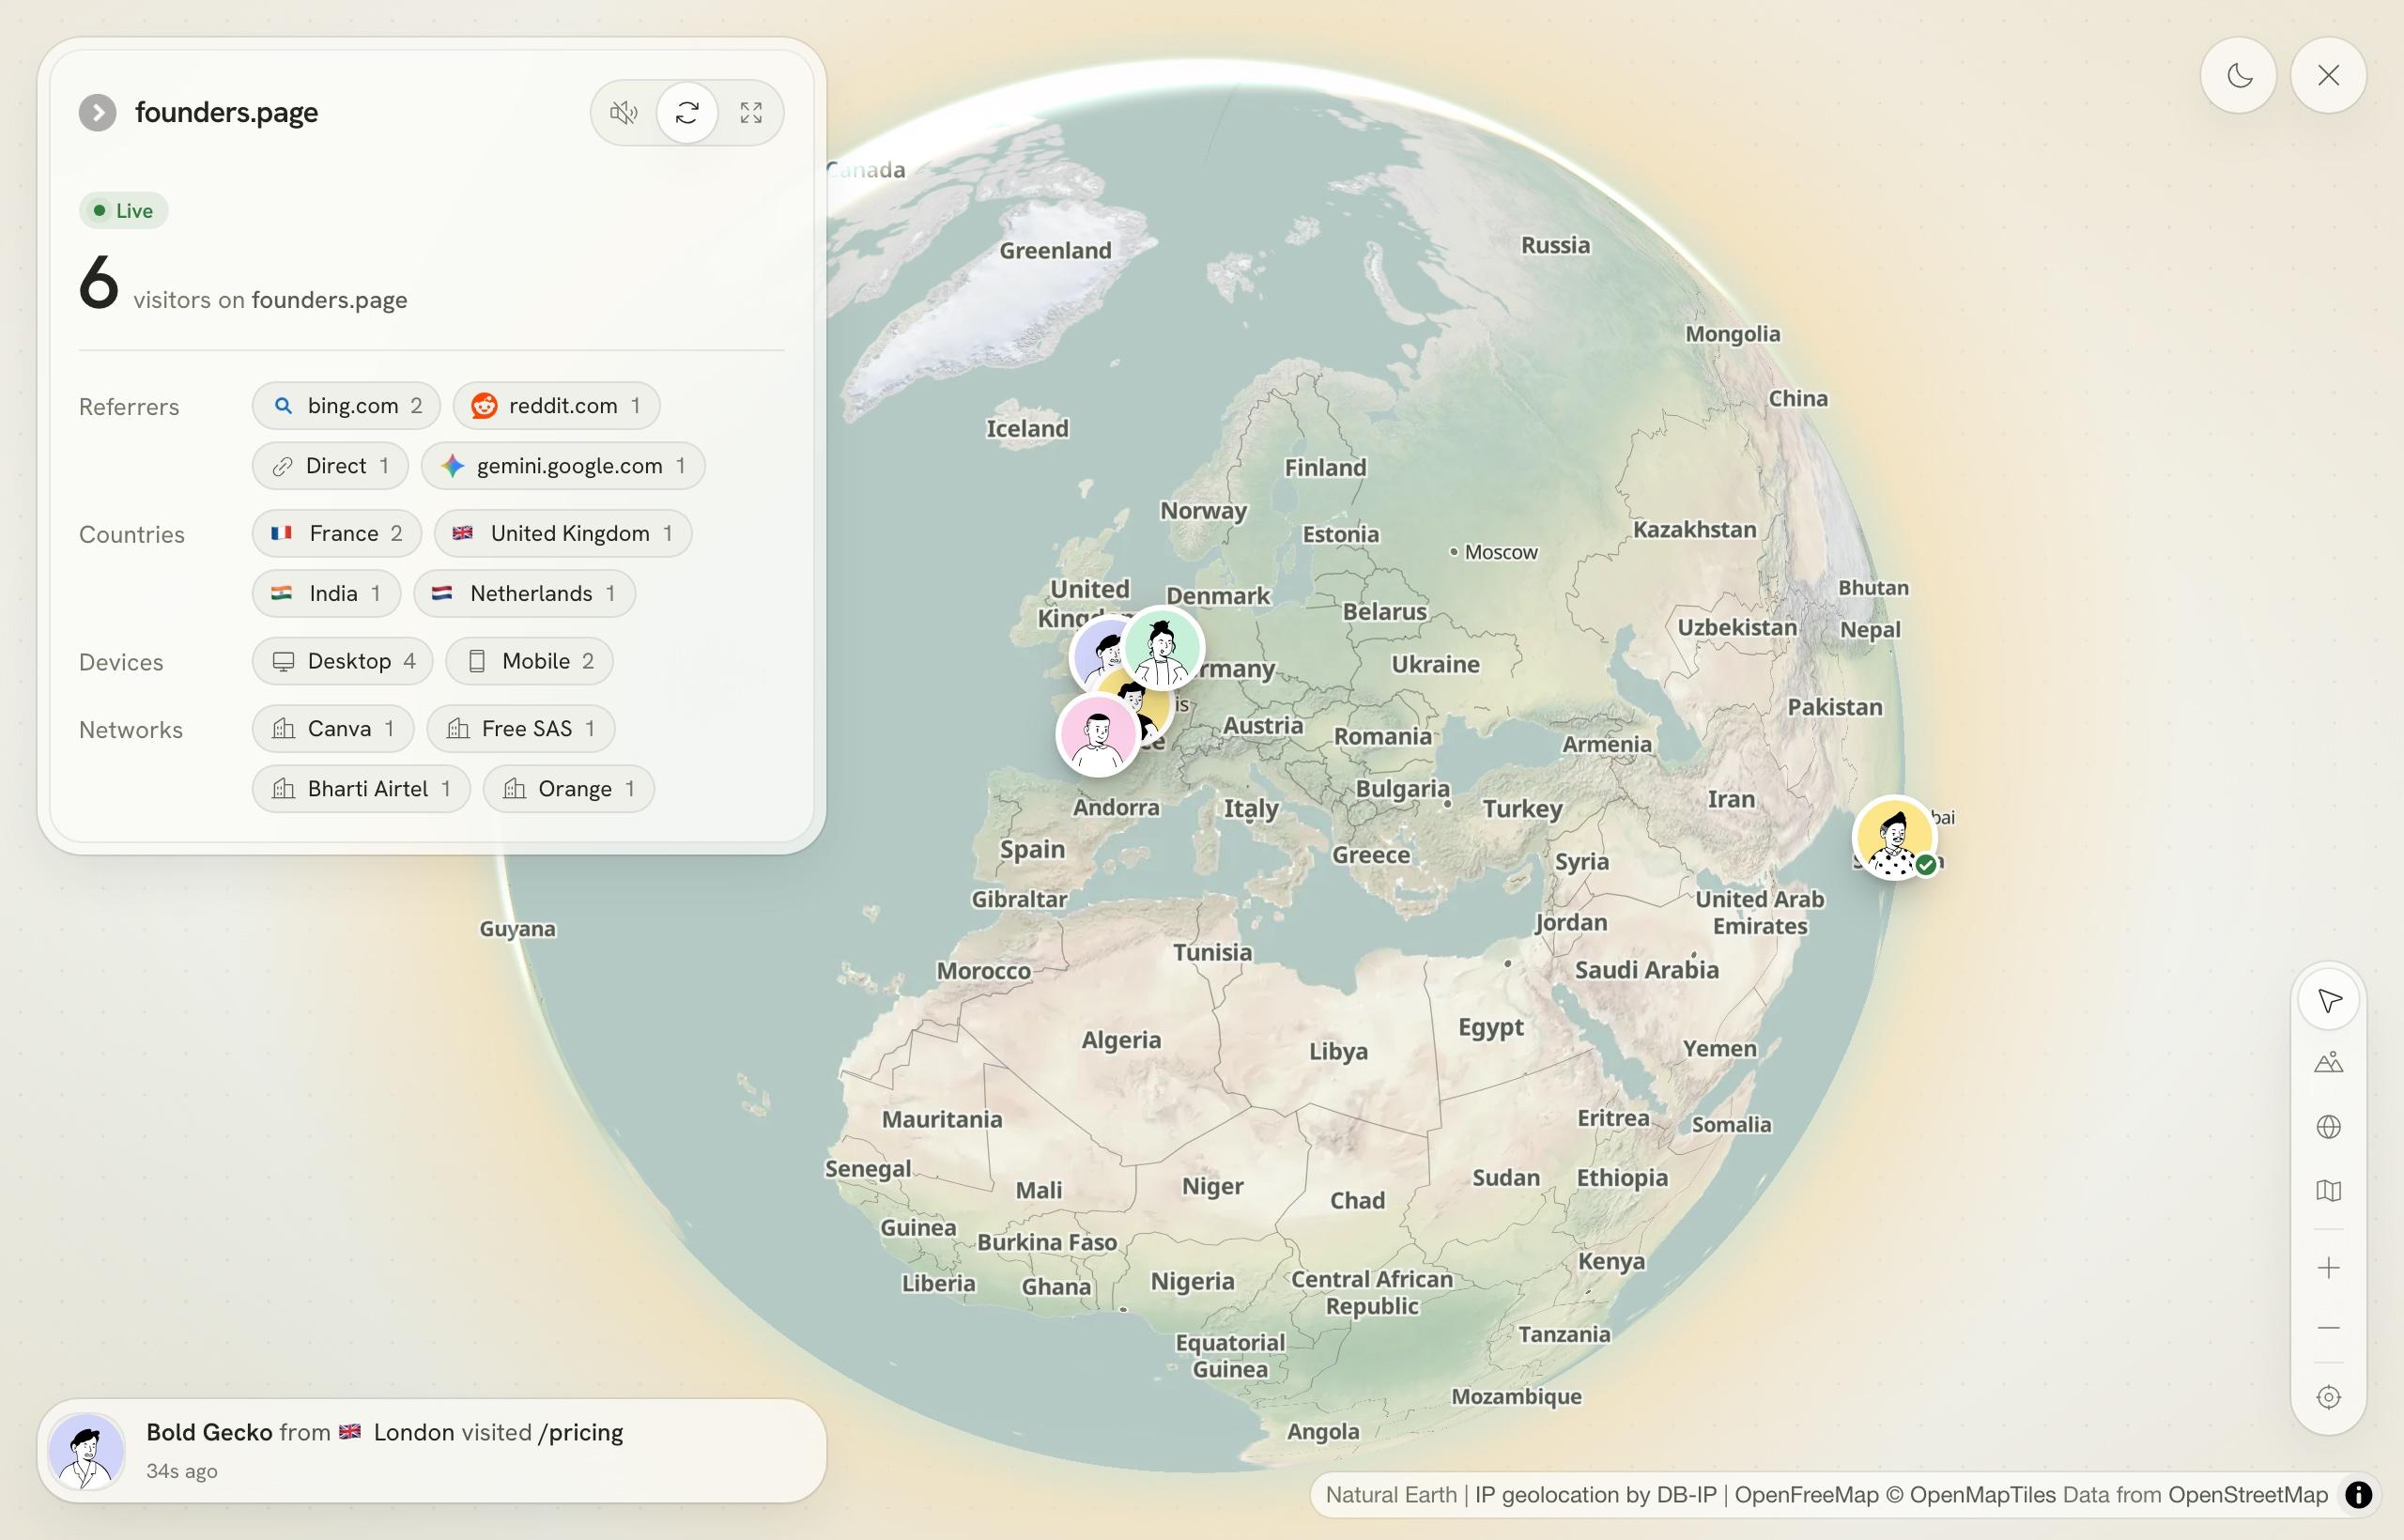Filter by gemini.google.com referrer
The image size is (2404, 1540).
coord(563,465)
